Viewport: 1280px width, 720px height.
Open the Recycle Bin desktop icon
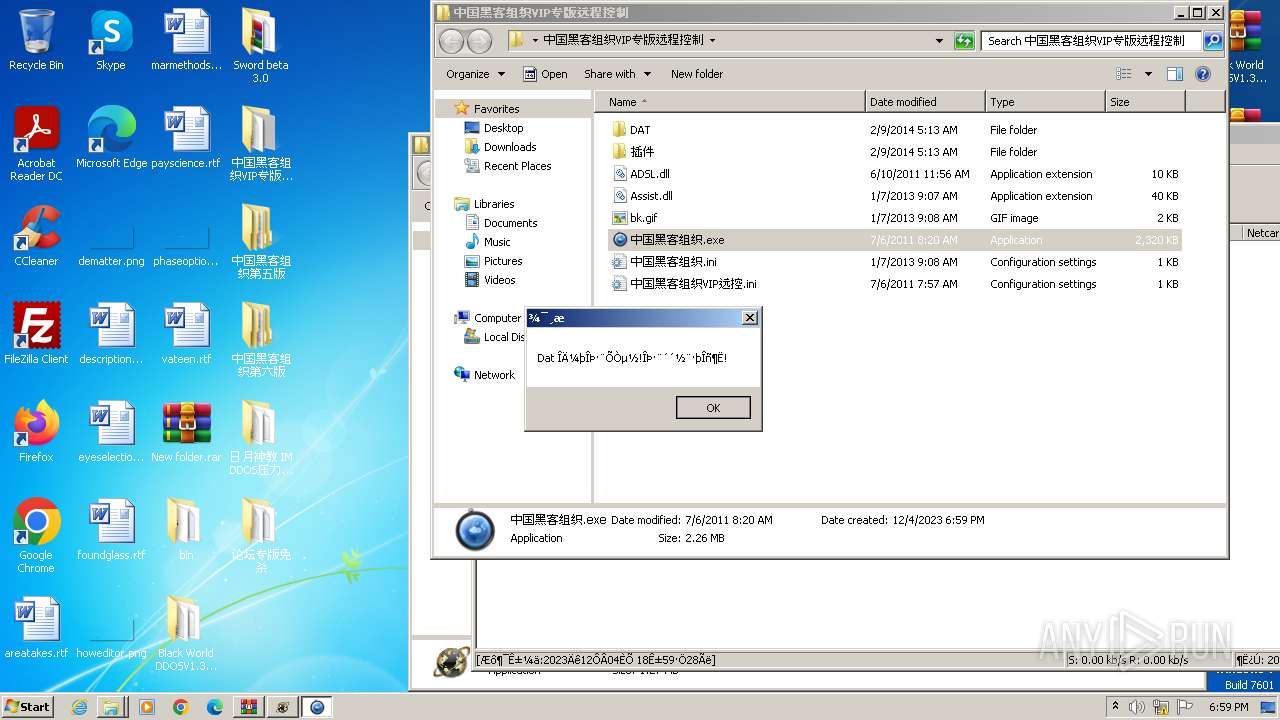36,41
